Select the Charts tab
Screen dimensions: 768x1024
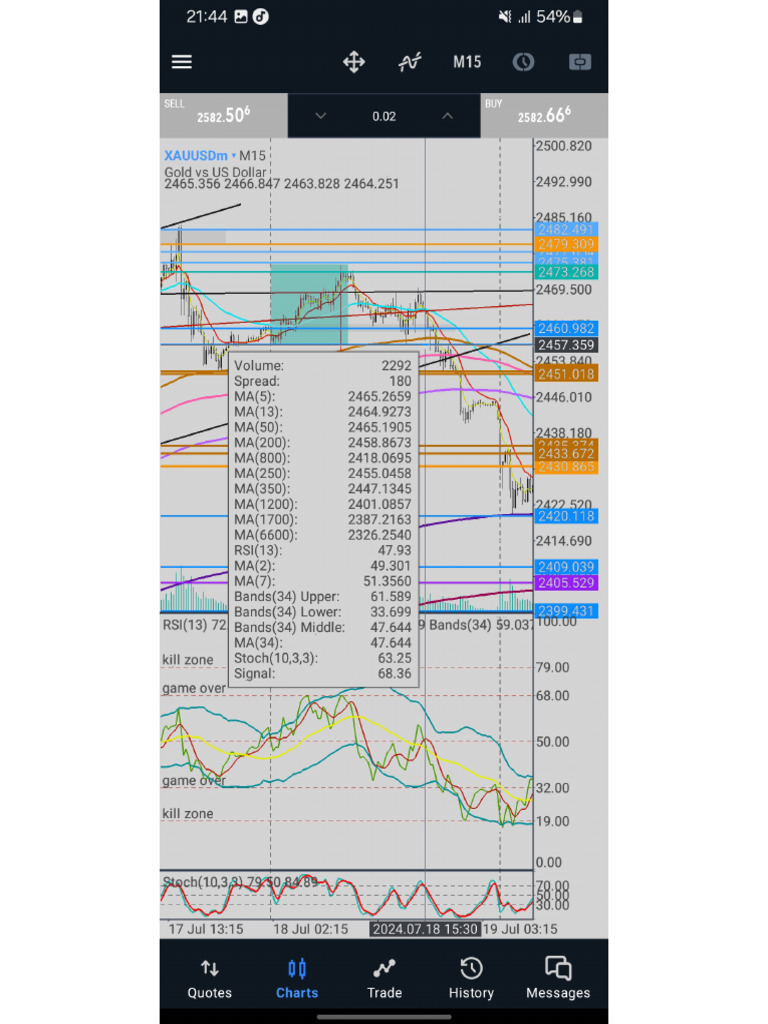297,979
